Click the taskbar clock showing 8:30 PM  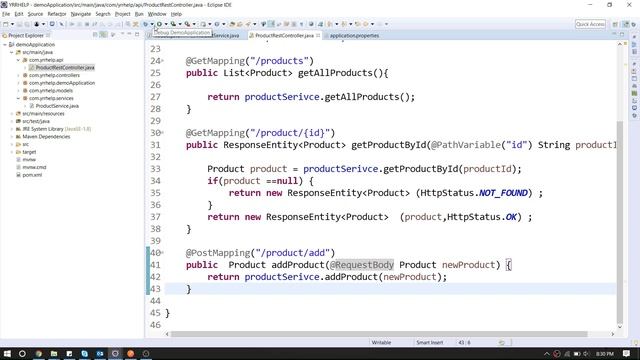[x=604, y=354]
